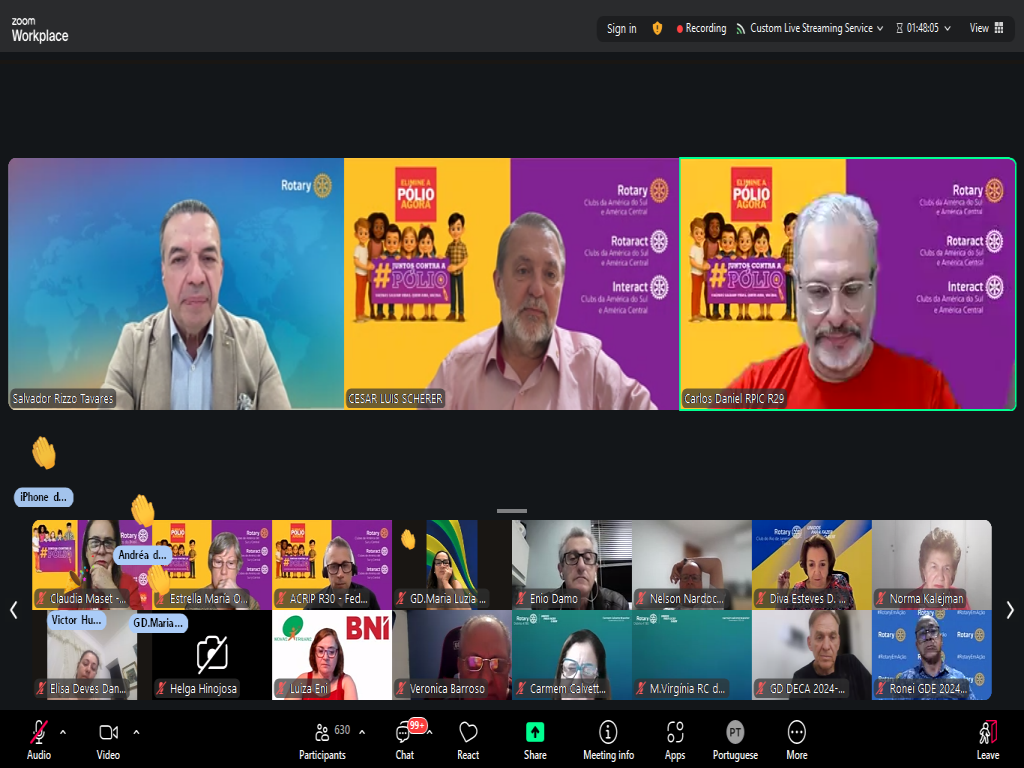Expand Custom Live Streaming Service dropdown
This screenshot has height=768, width=1024.
880,28
